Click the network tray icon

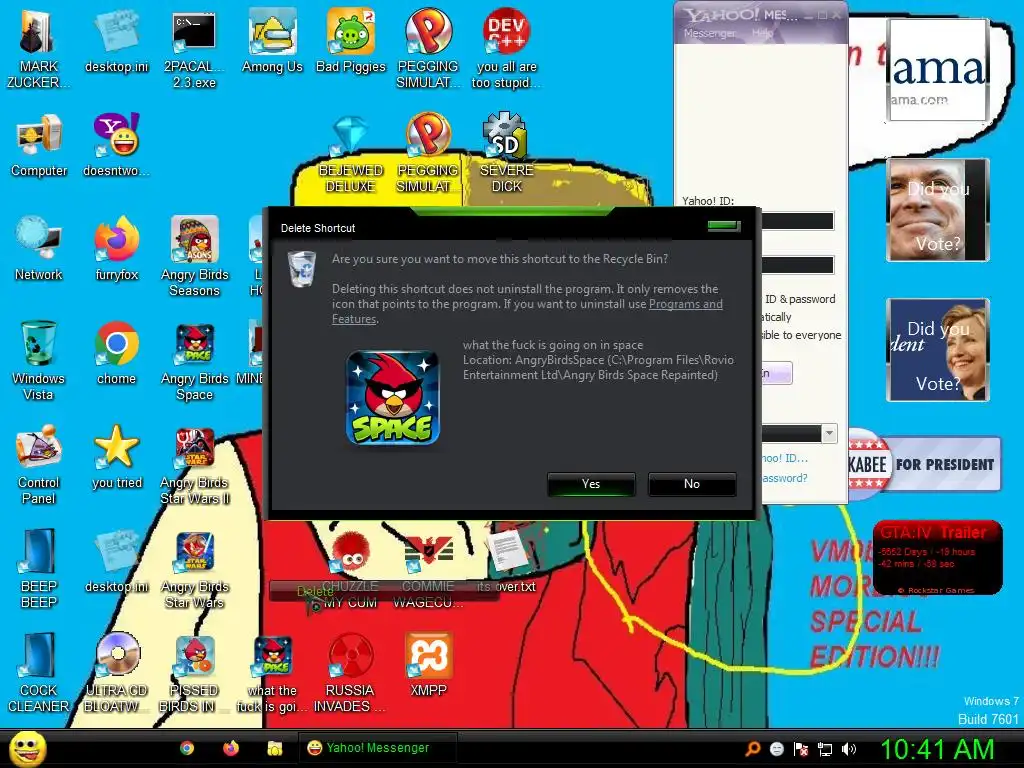click(825, 749)
